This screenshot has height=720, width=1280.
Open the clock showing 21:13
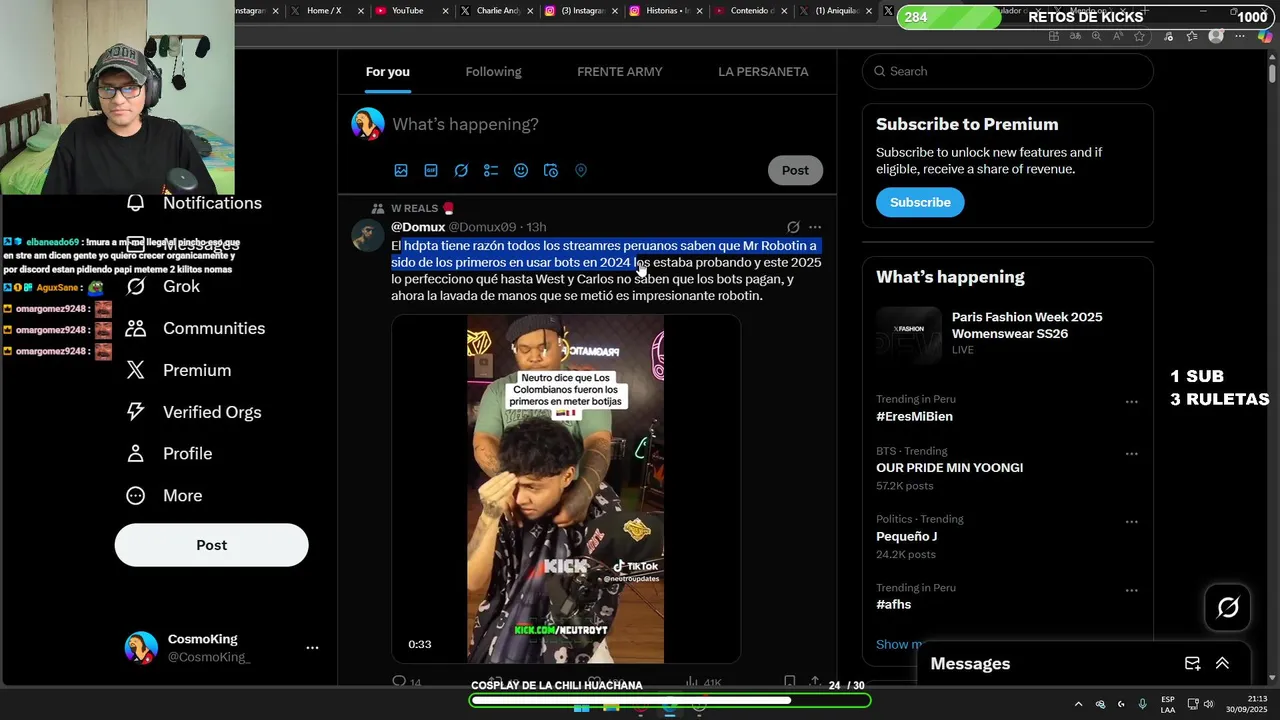[1247, 704]
